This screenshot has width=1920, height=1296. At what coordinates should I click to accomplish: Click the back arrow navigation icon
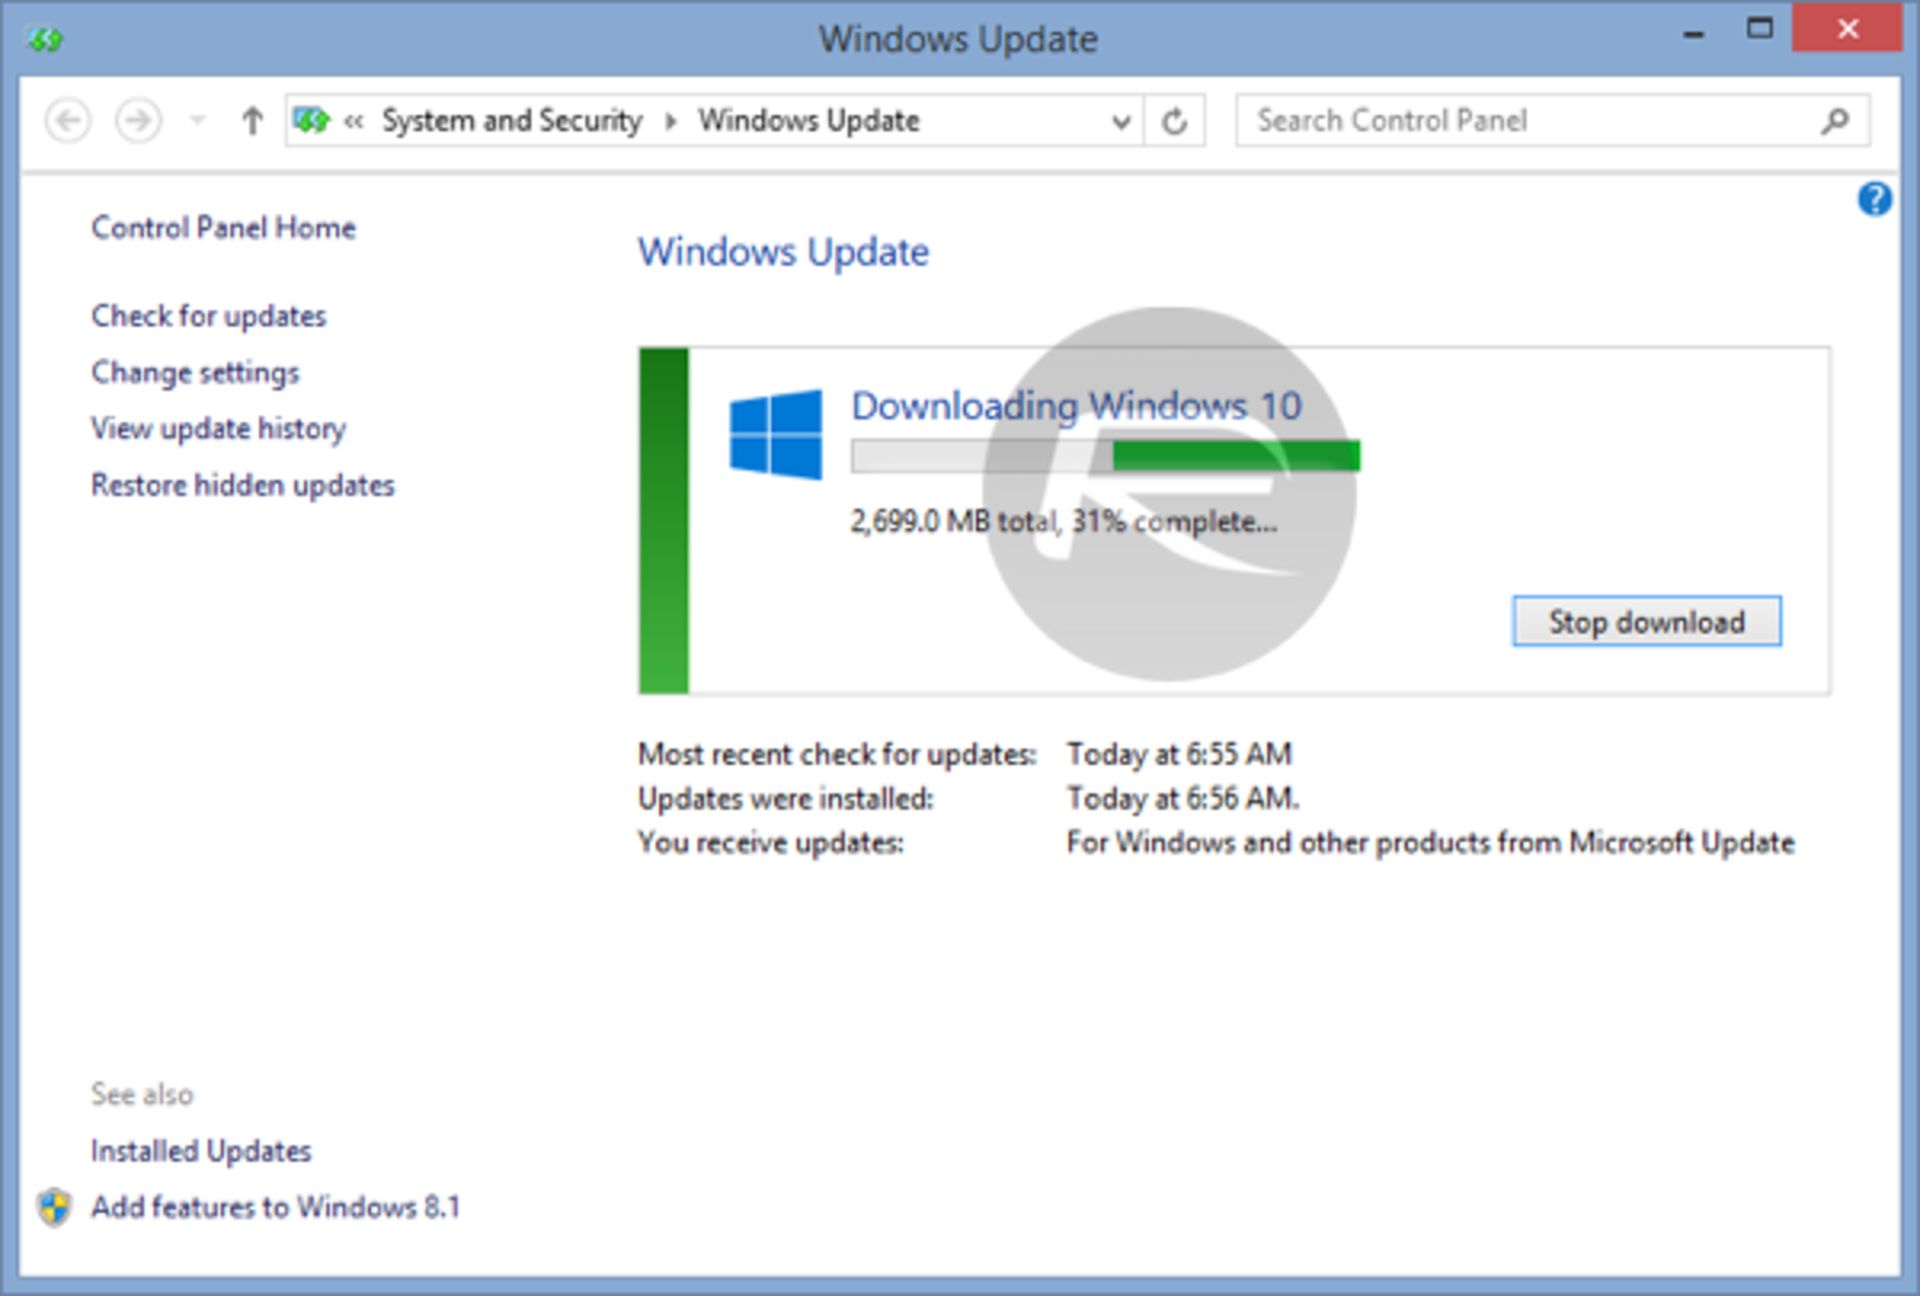(68, 120)
